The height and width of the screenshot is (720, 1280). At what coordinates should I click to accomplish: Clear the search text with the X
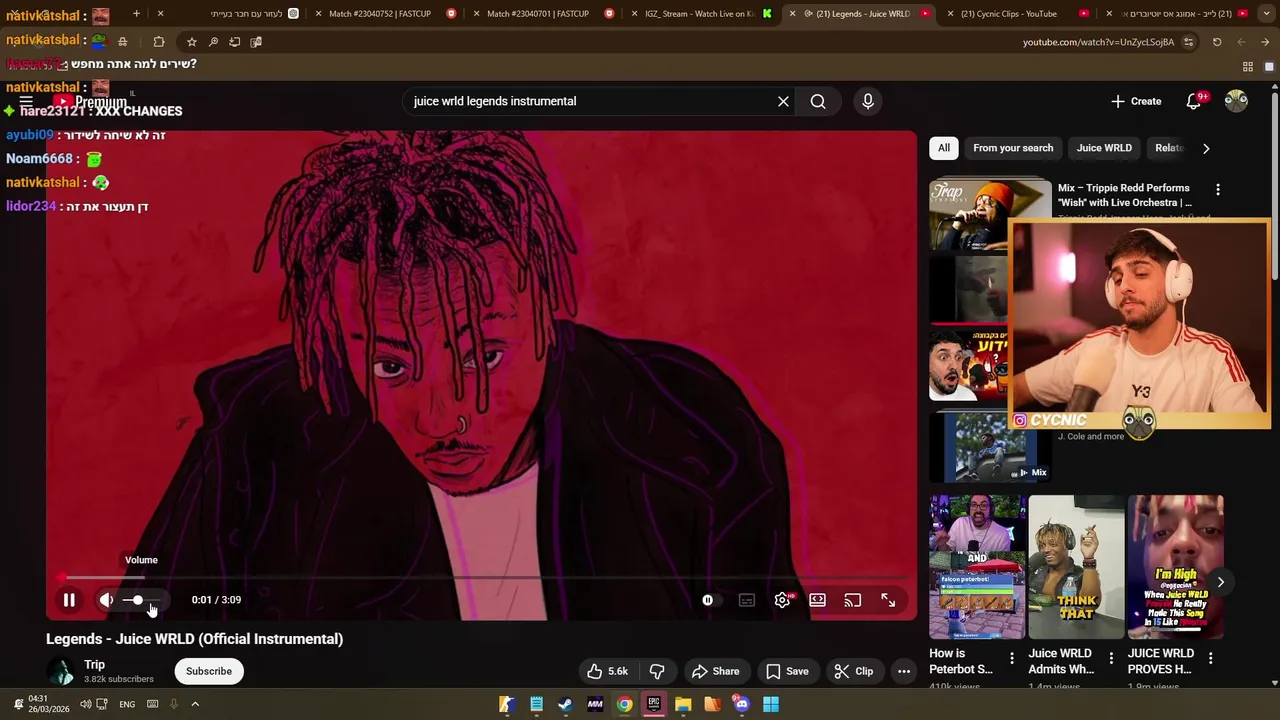coord(783,101)
